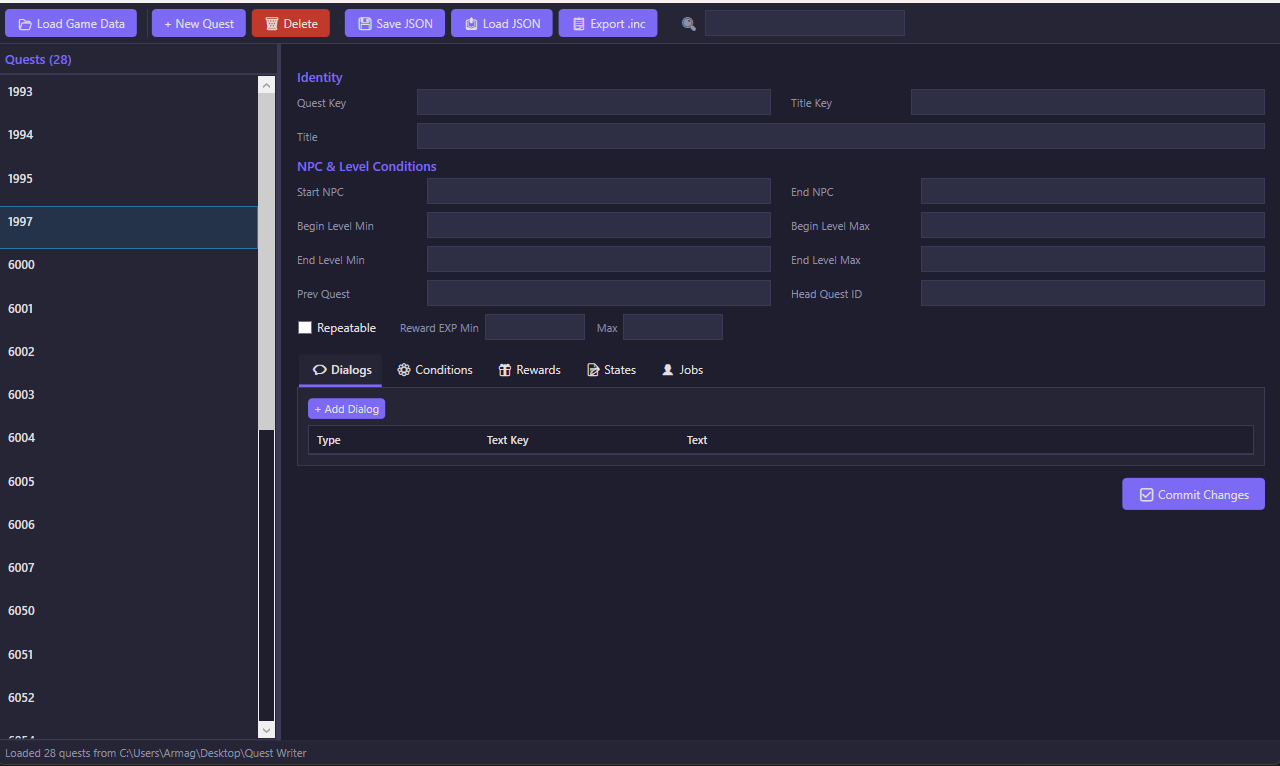Switch to the Conditions tab
Image resolution: width=1280 pixels, height=766 pixels.
click(x=434, y=370)
